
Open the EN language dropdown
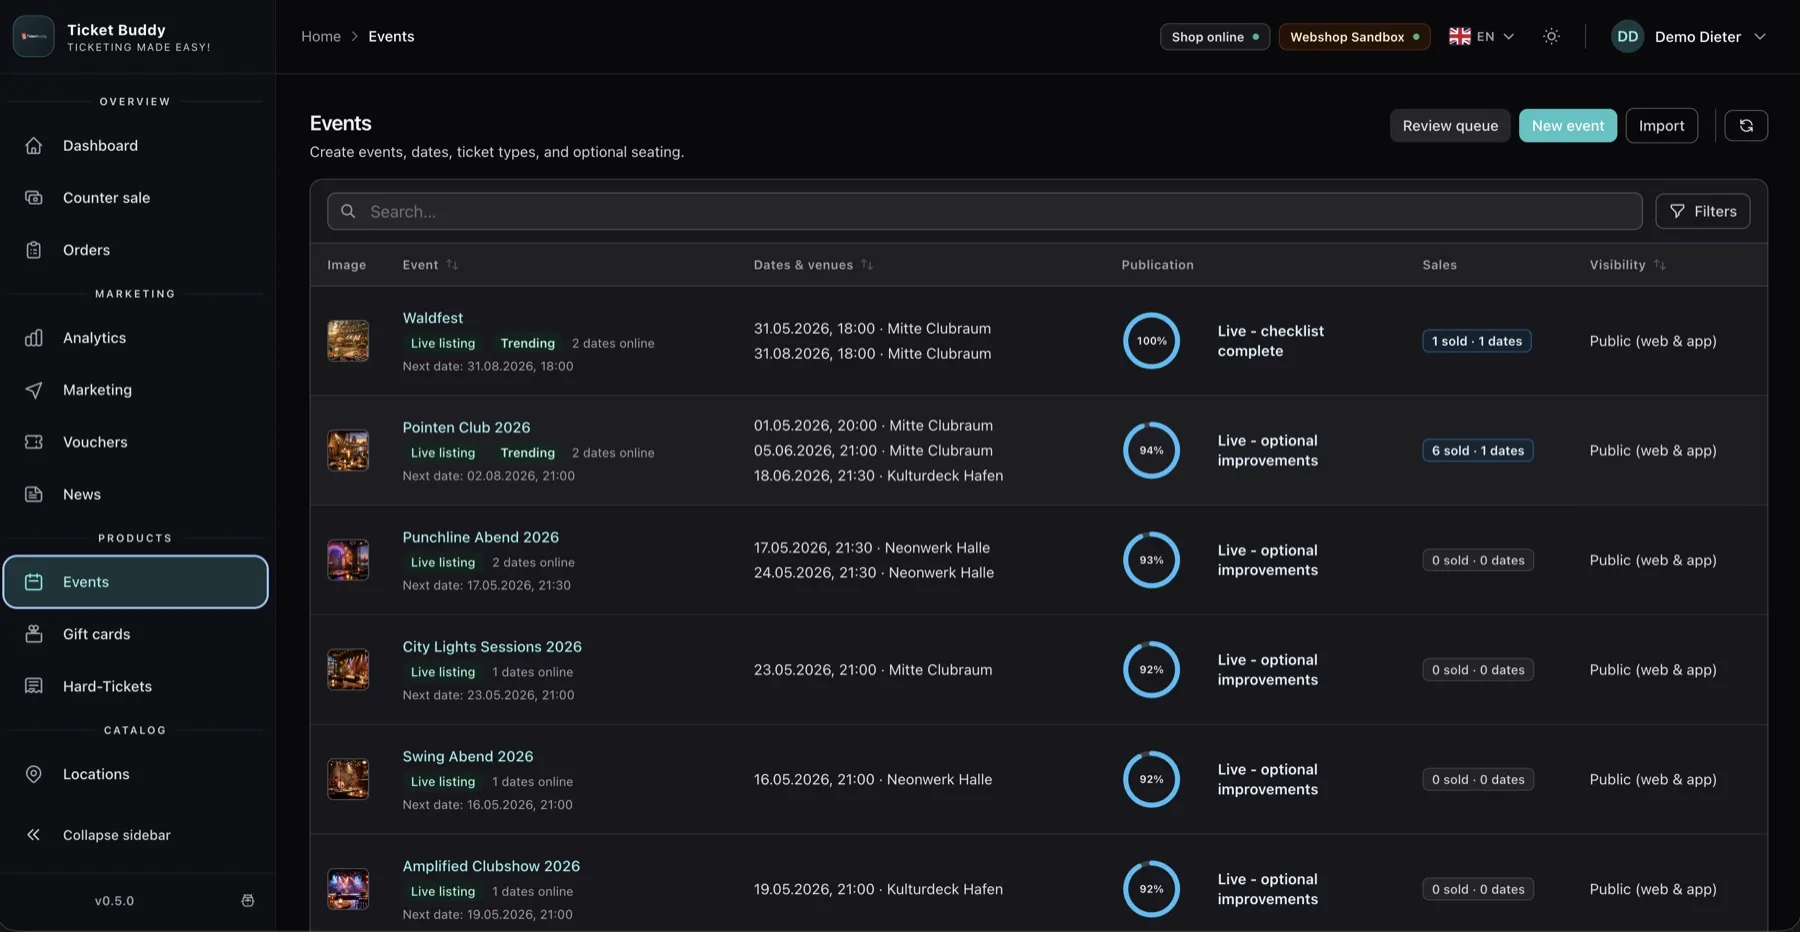point(1482,37)
